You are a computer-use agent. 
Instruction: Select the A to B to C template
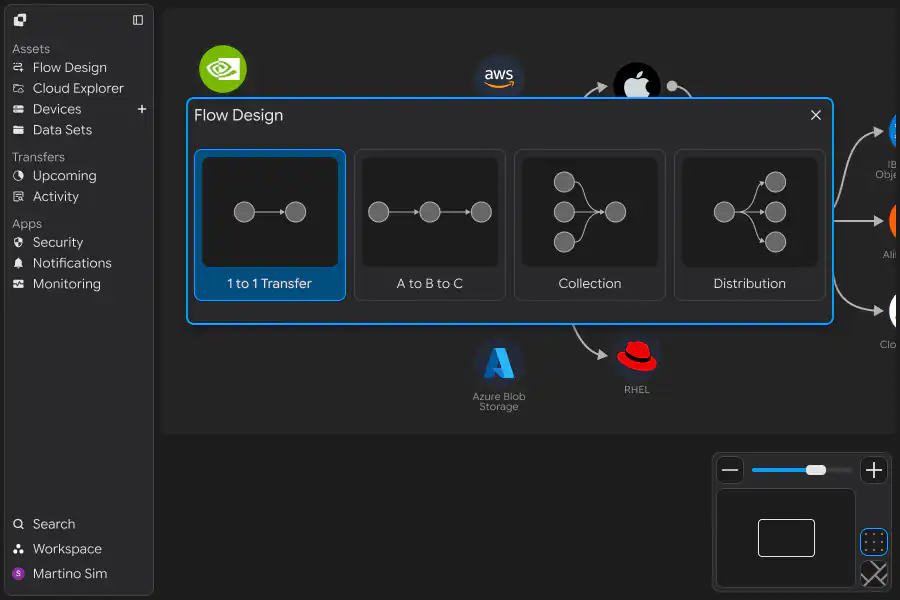tap(430, 224)
